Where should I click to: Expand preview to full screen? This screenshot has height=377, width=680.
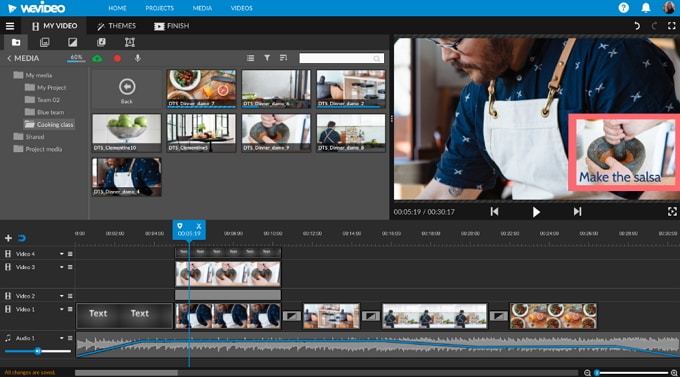click(672, 211)
